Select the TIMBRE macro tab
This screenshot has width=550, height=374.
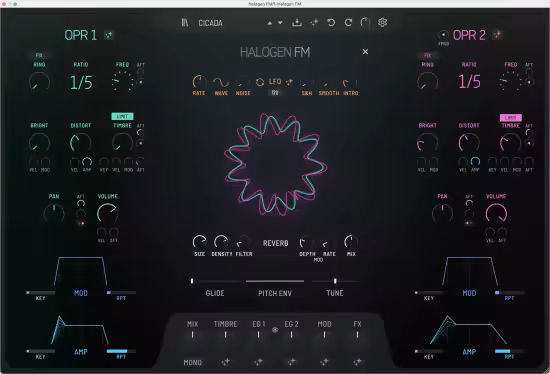tap(226, 324)
